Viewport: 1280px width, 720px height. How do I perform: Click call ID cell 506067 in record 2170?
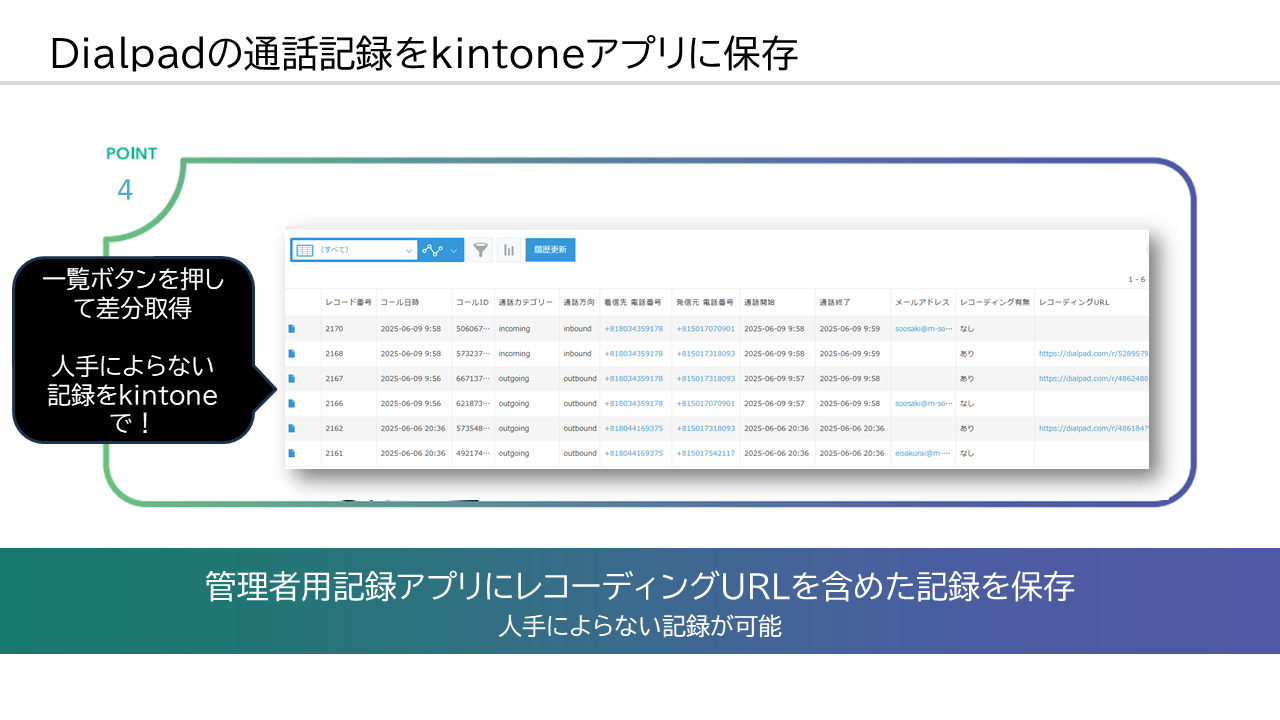coord(473,328)
